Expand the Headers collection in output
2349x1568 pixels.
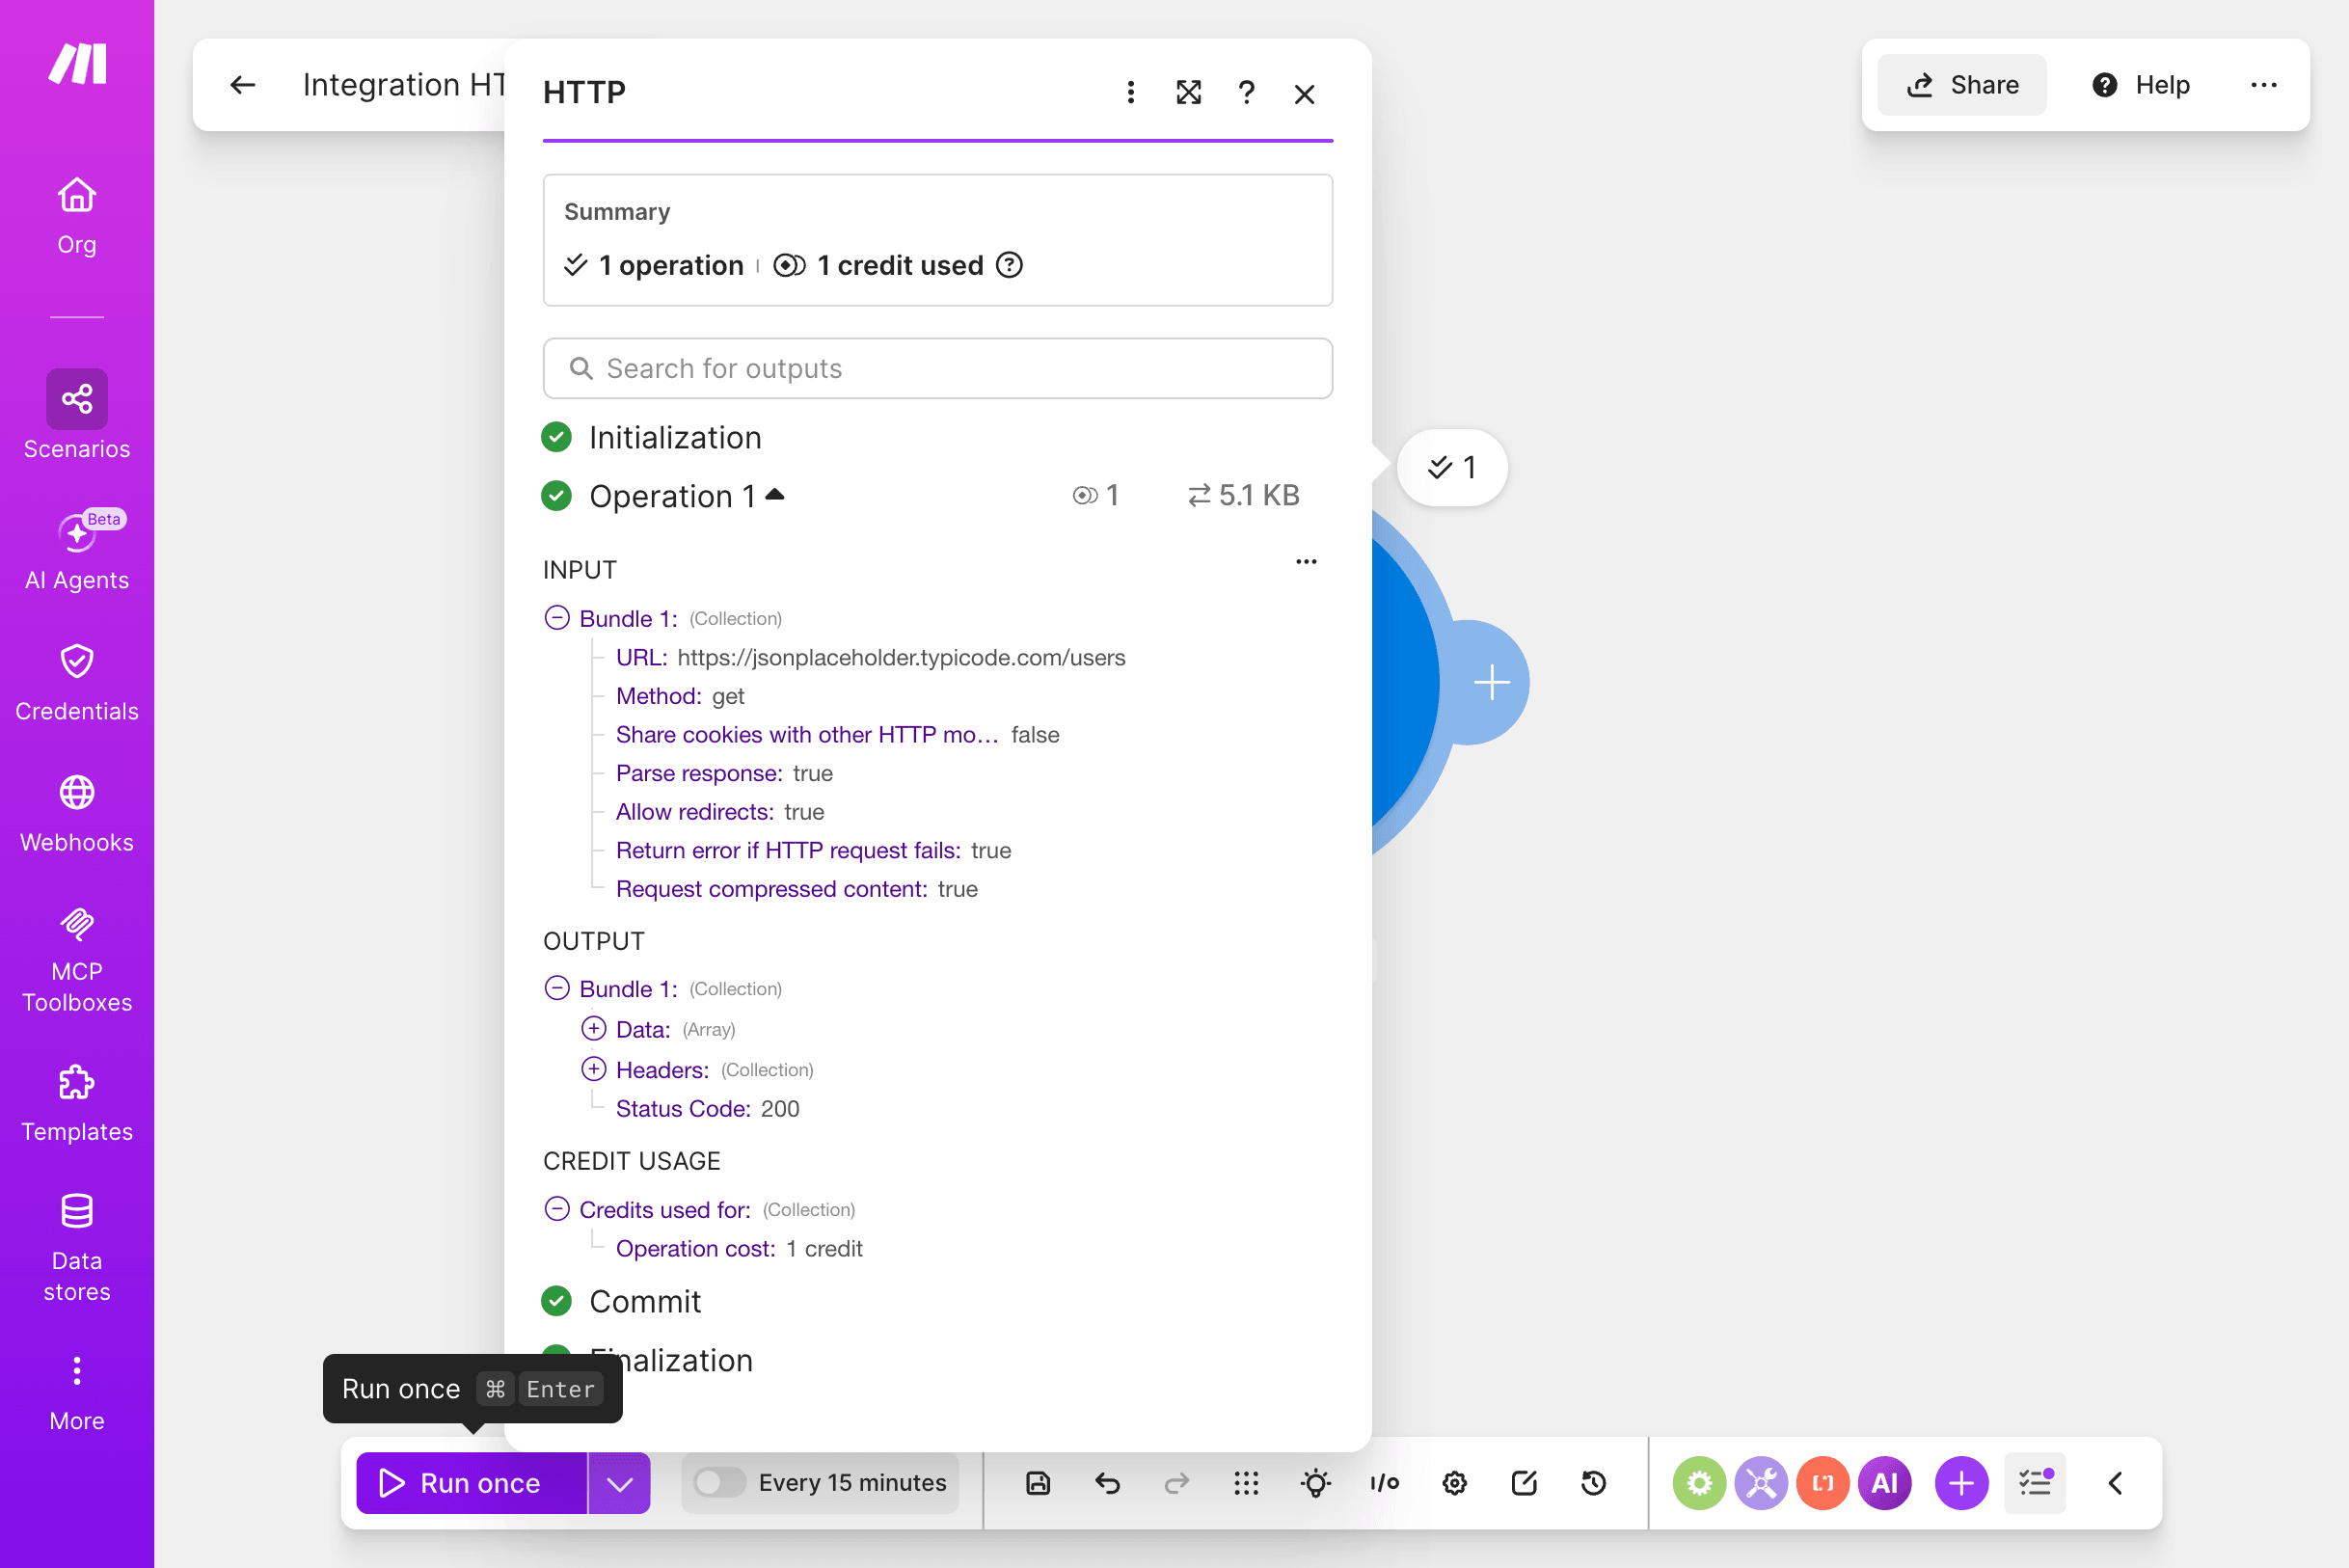tap(594, 1070)
